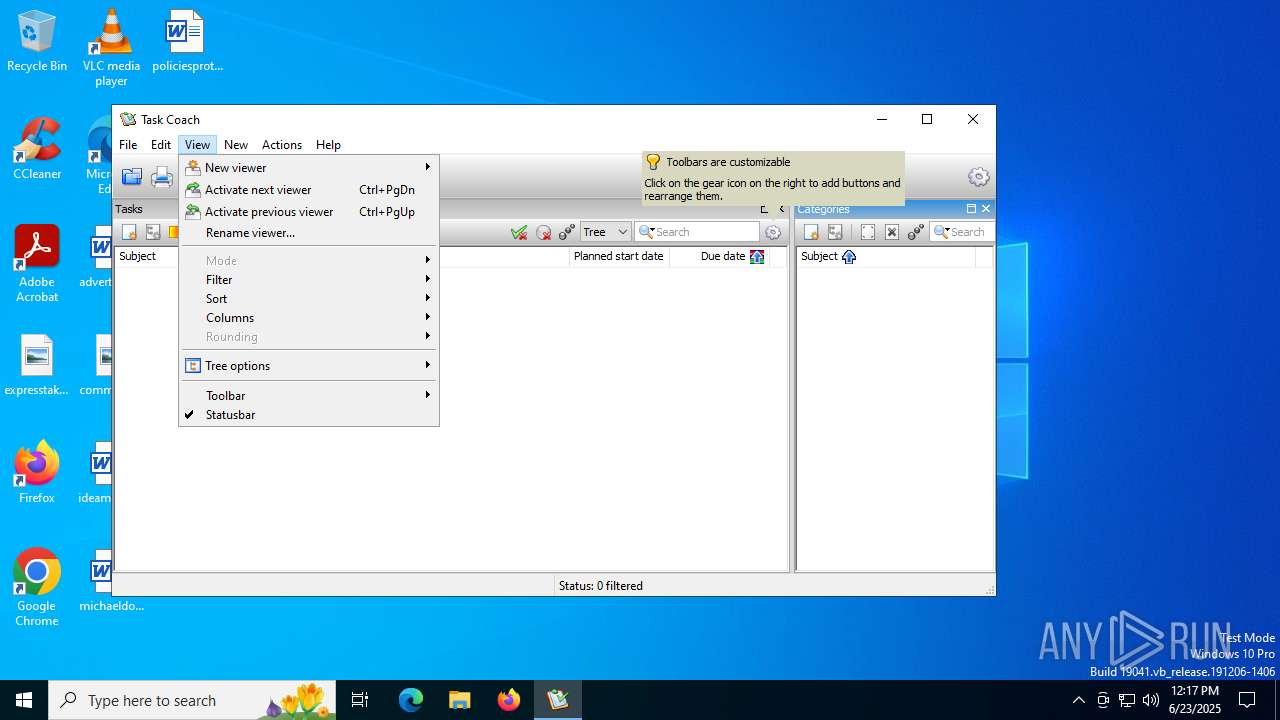1280x720 pixels.
Task: Open the Edit menu
Action: coord(161,145)
